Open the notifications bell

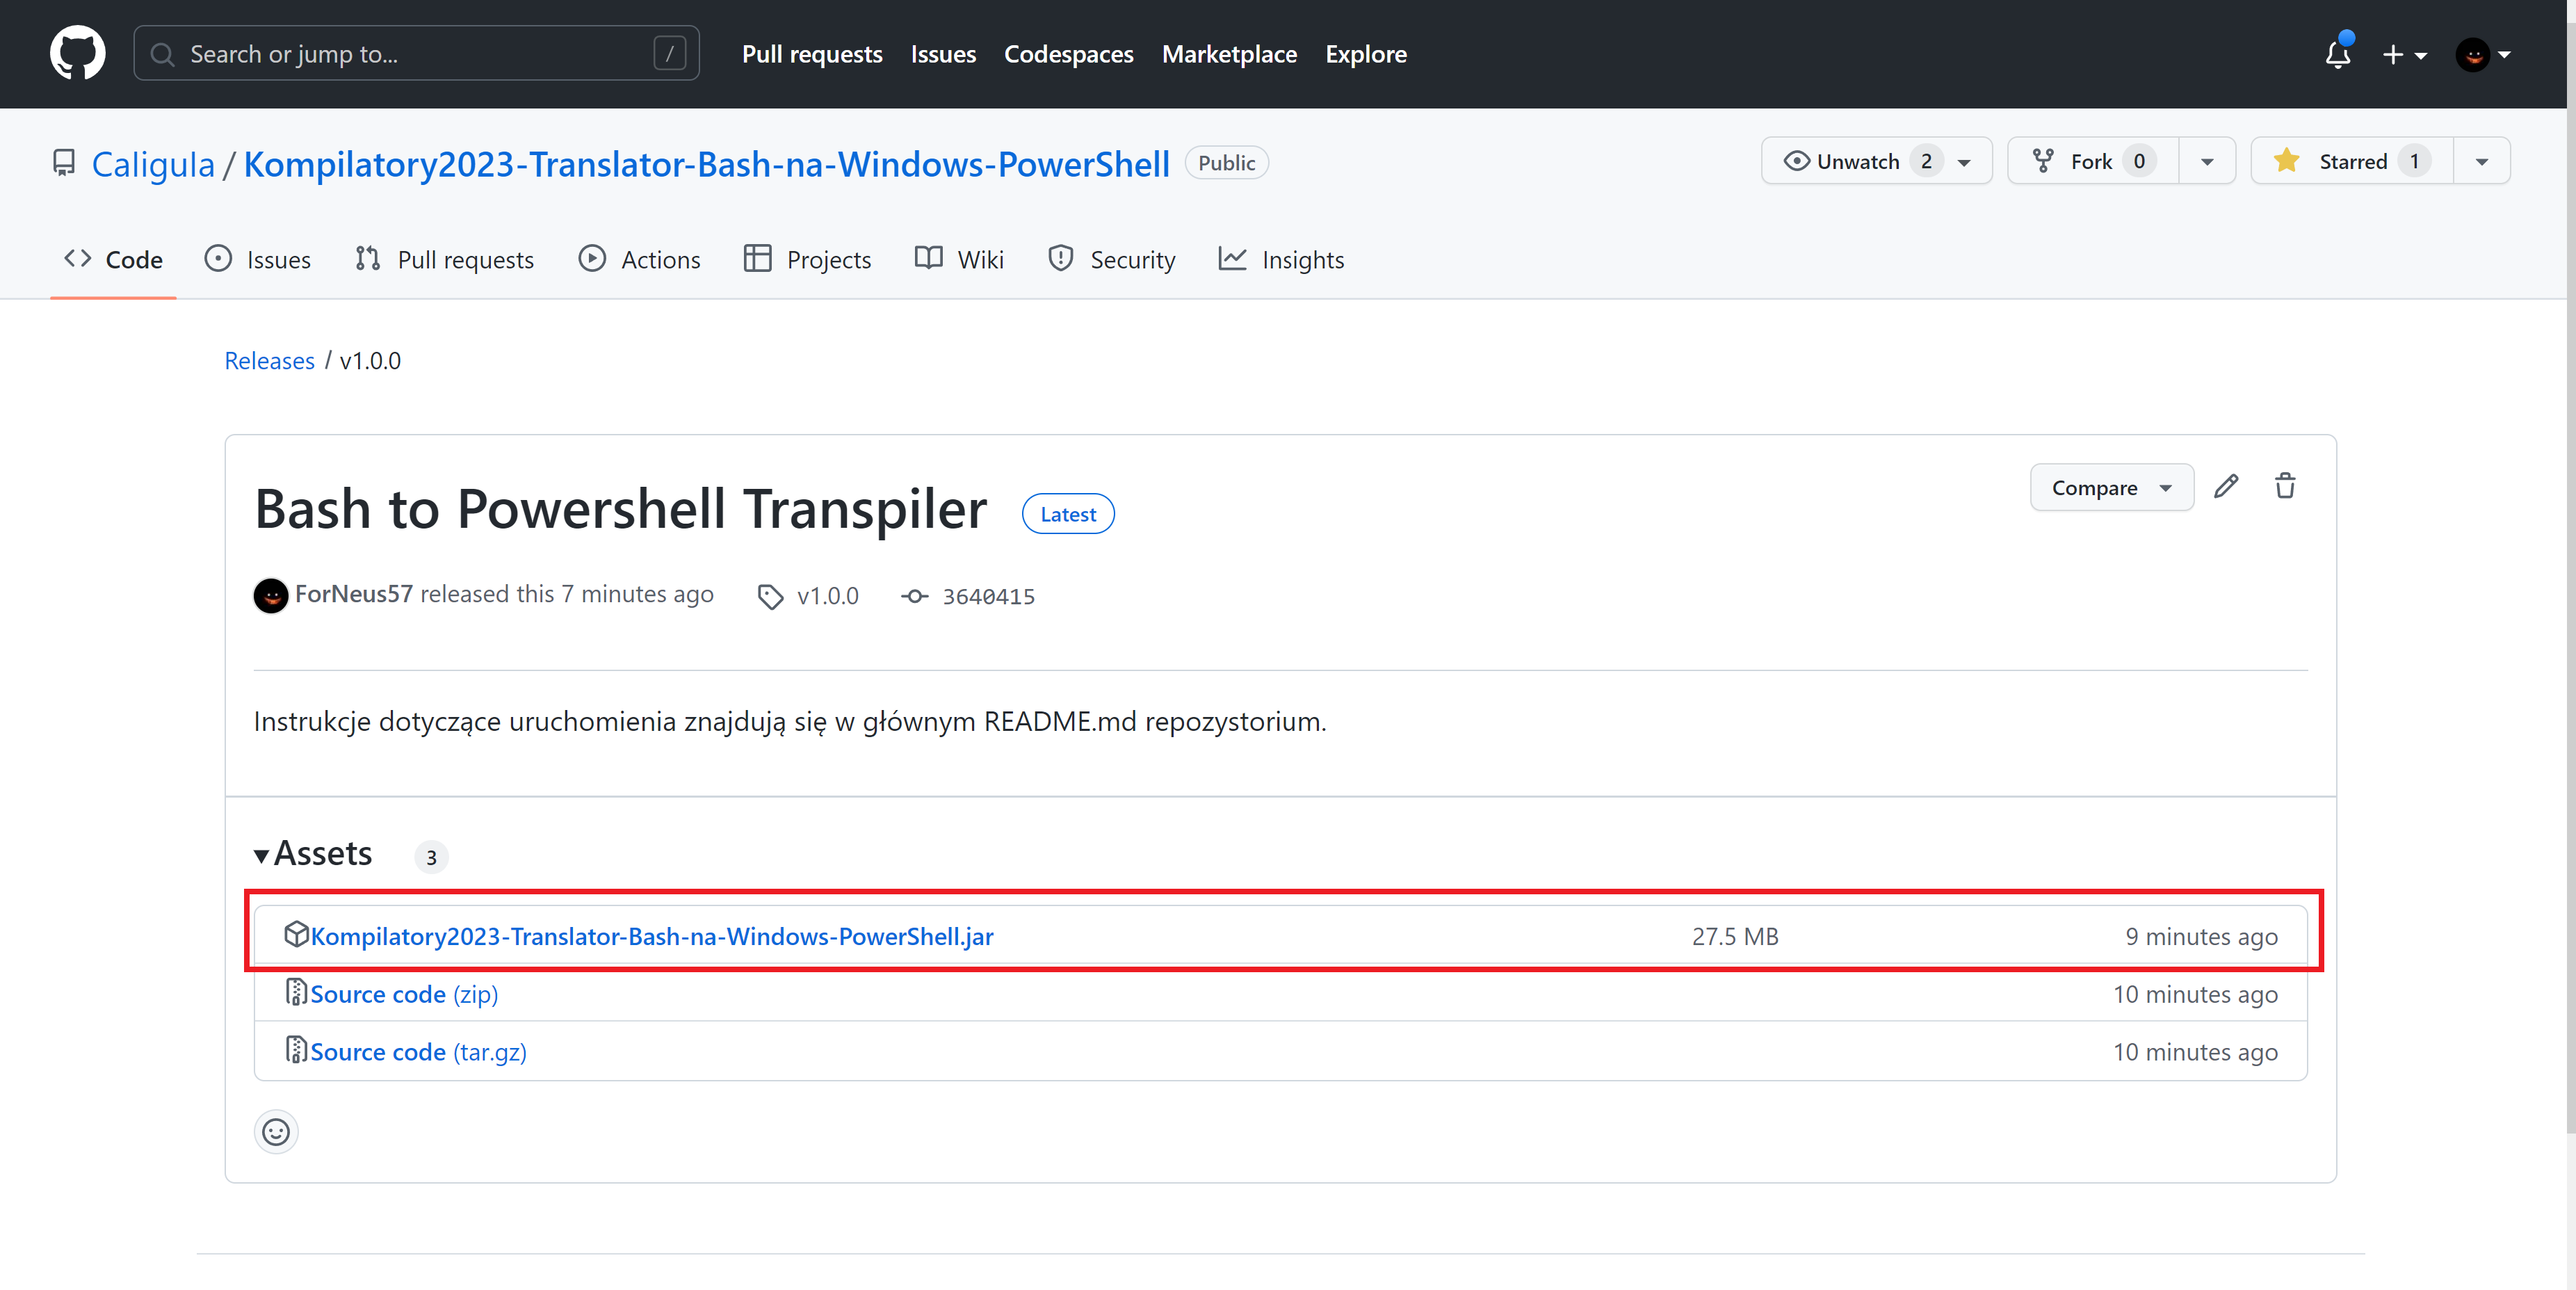click(2337, 54)
